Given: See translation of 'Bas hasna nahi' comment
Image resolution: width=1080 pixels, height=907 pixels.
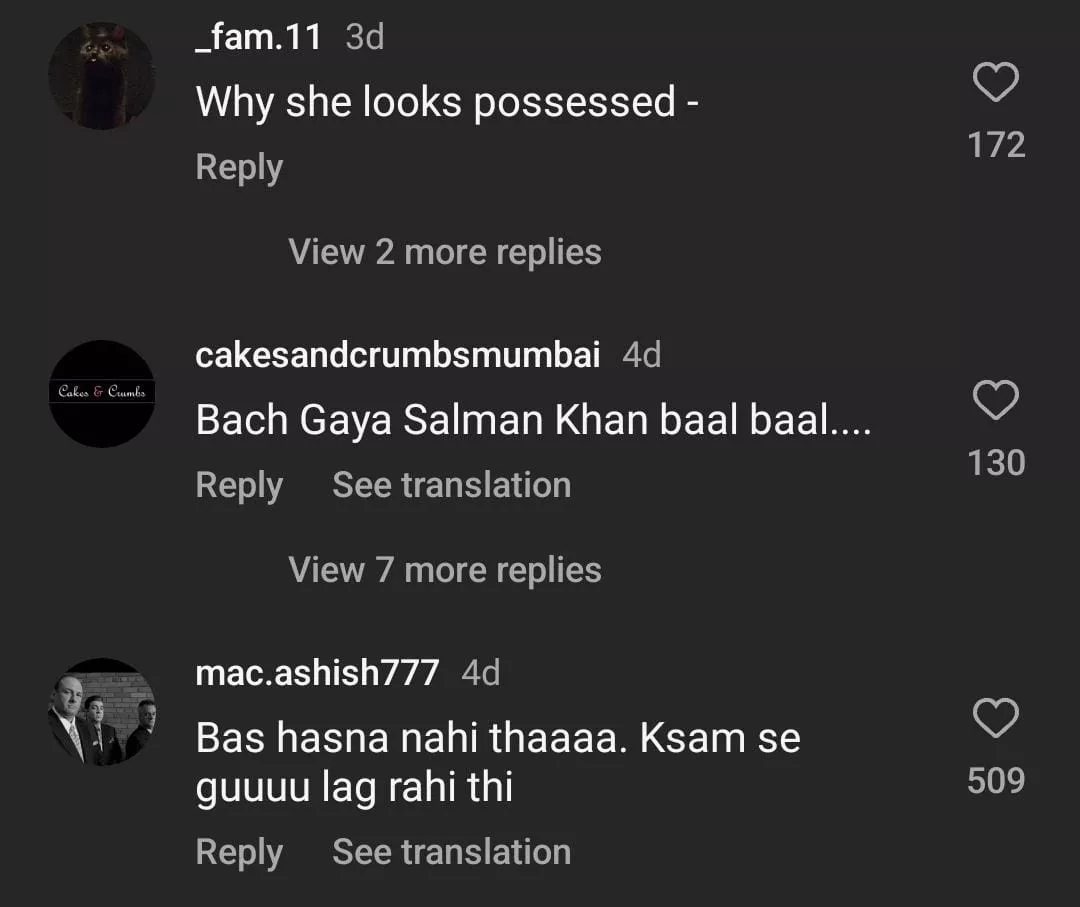Looking at the screenshot, I should pyautogui.click(x=451, y=852).
